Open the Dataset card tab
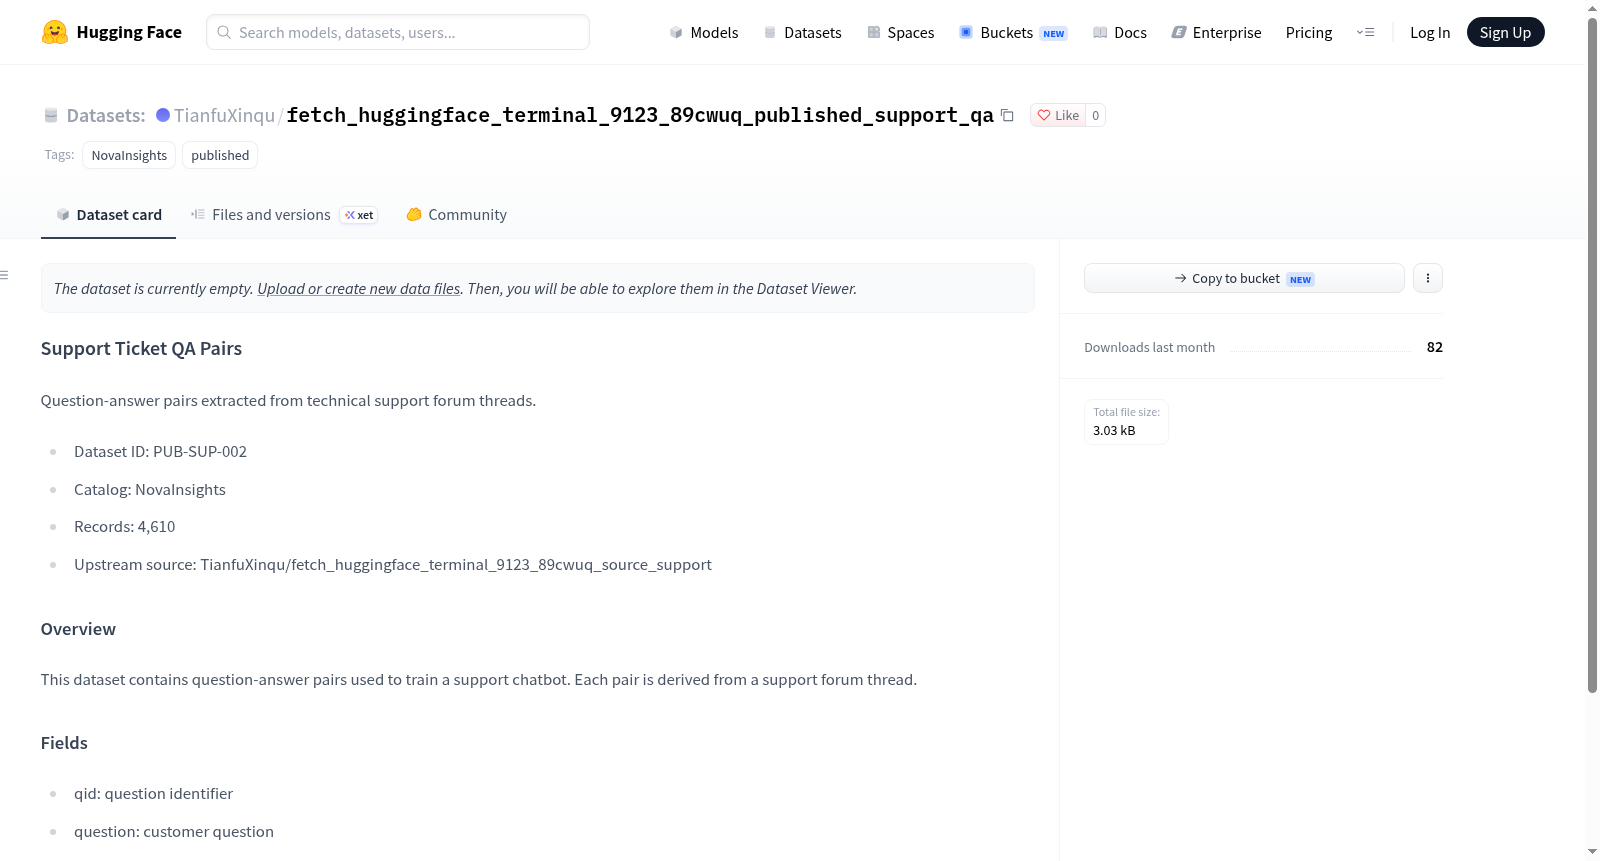 tap(108, 214)
